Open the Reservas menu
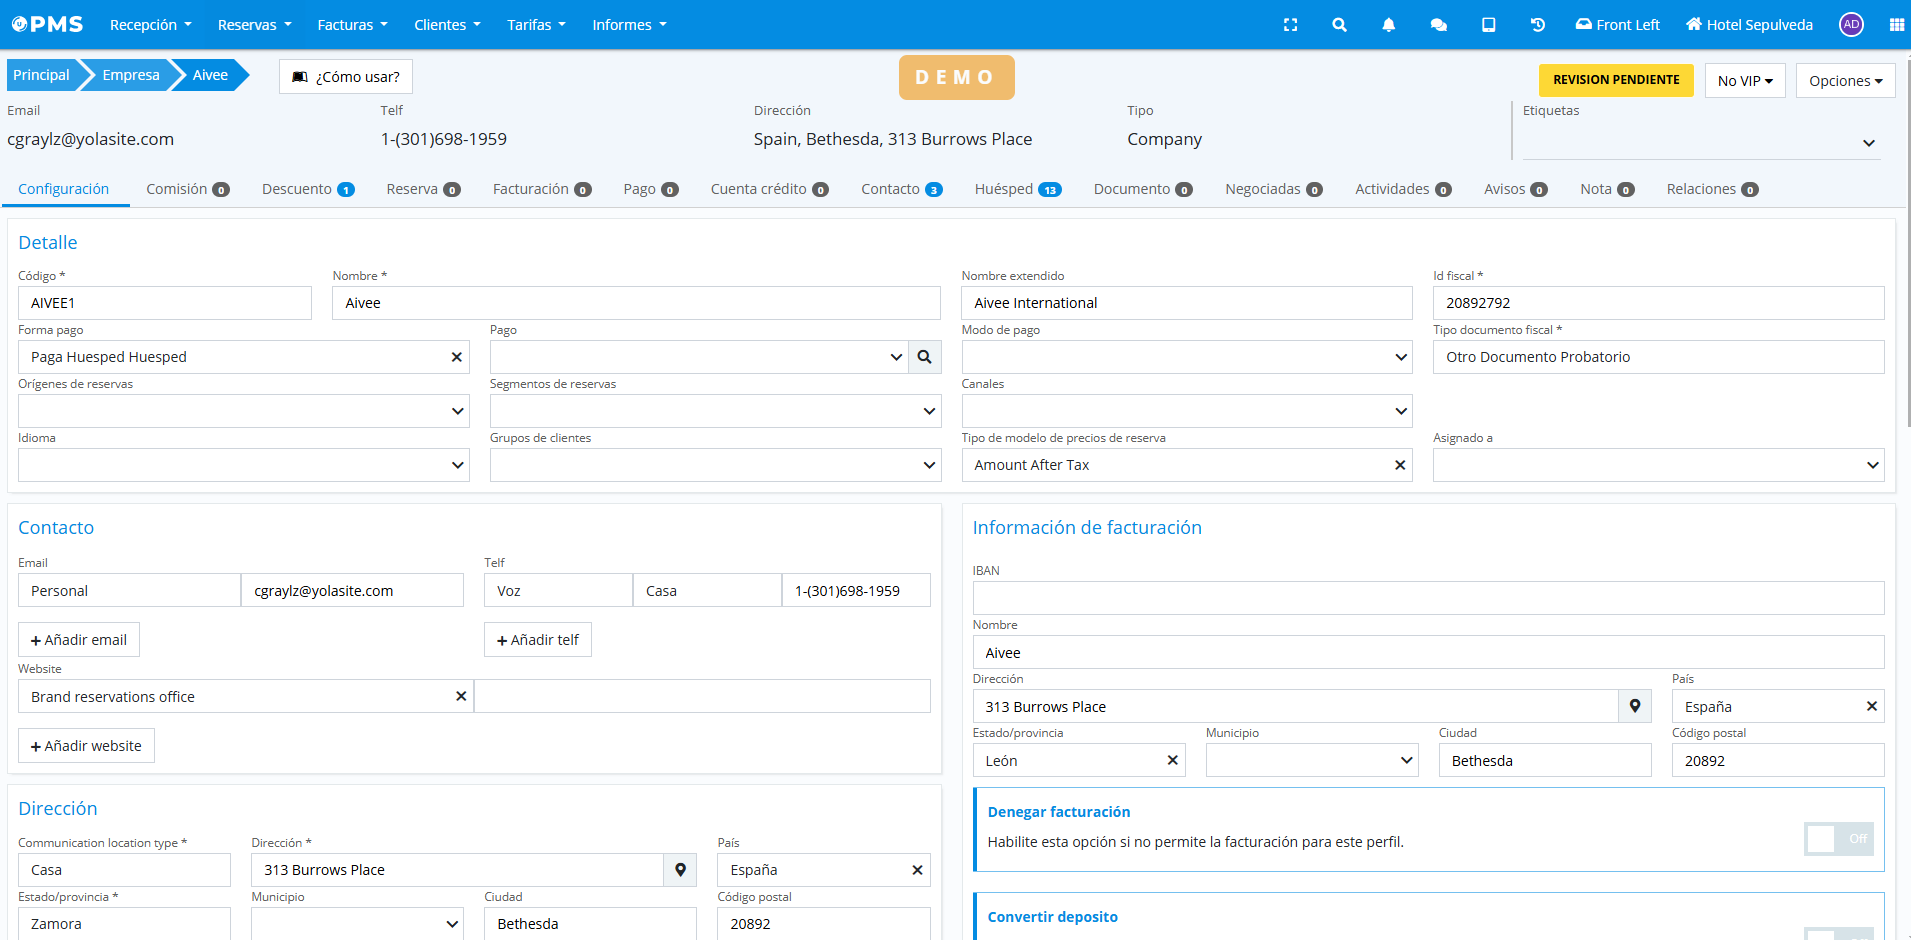The width and height of the screenshot is (1911, 940). [x=254, y=25]
